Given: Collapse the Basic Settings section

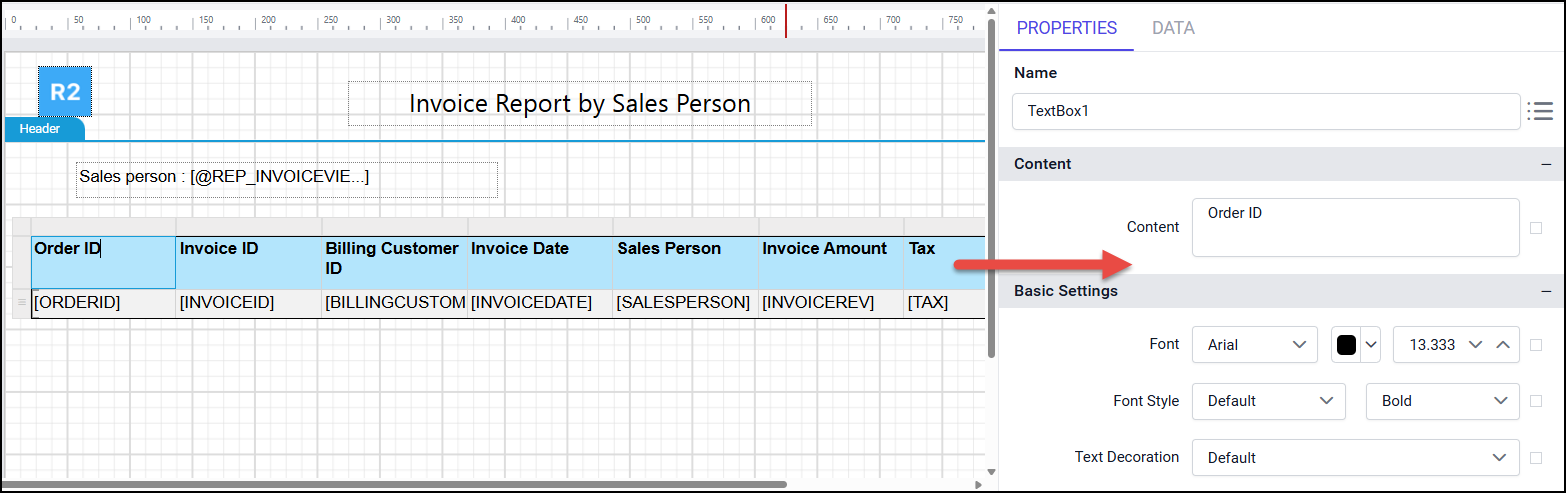Looking at the screenshot, I should click(1546, 291).
